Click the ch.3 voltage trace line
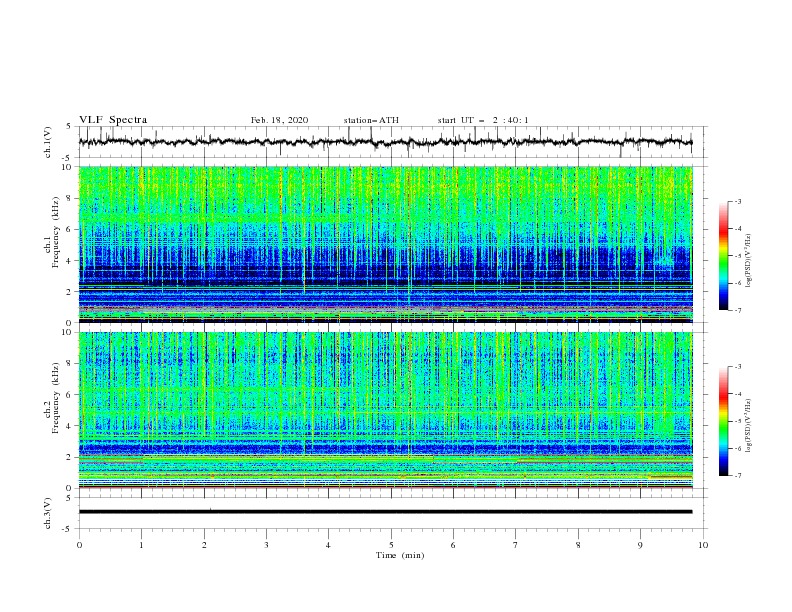This screenshot has width=792, height=612. [x=385, y=512]
